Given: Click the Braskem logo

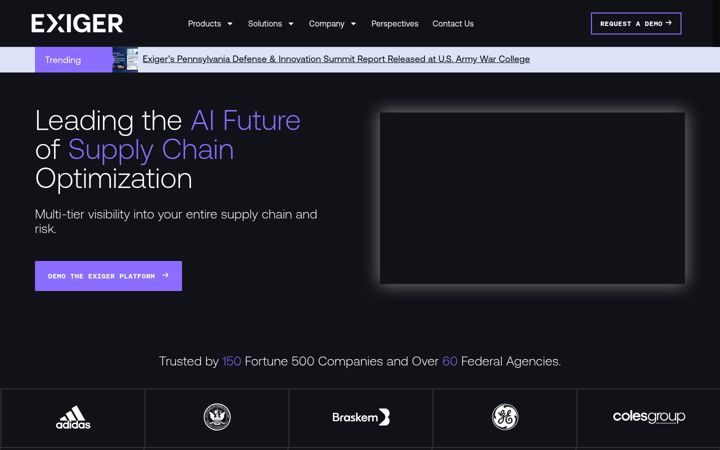Looking at the screenshot, I should [361, 417].
